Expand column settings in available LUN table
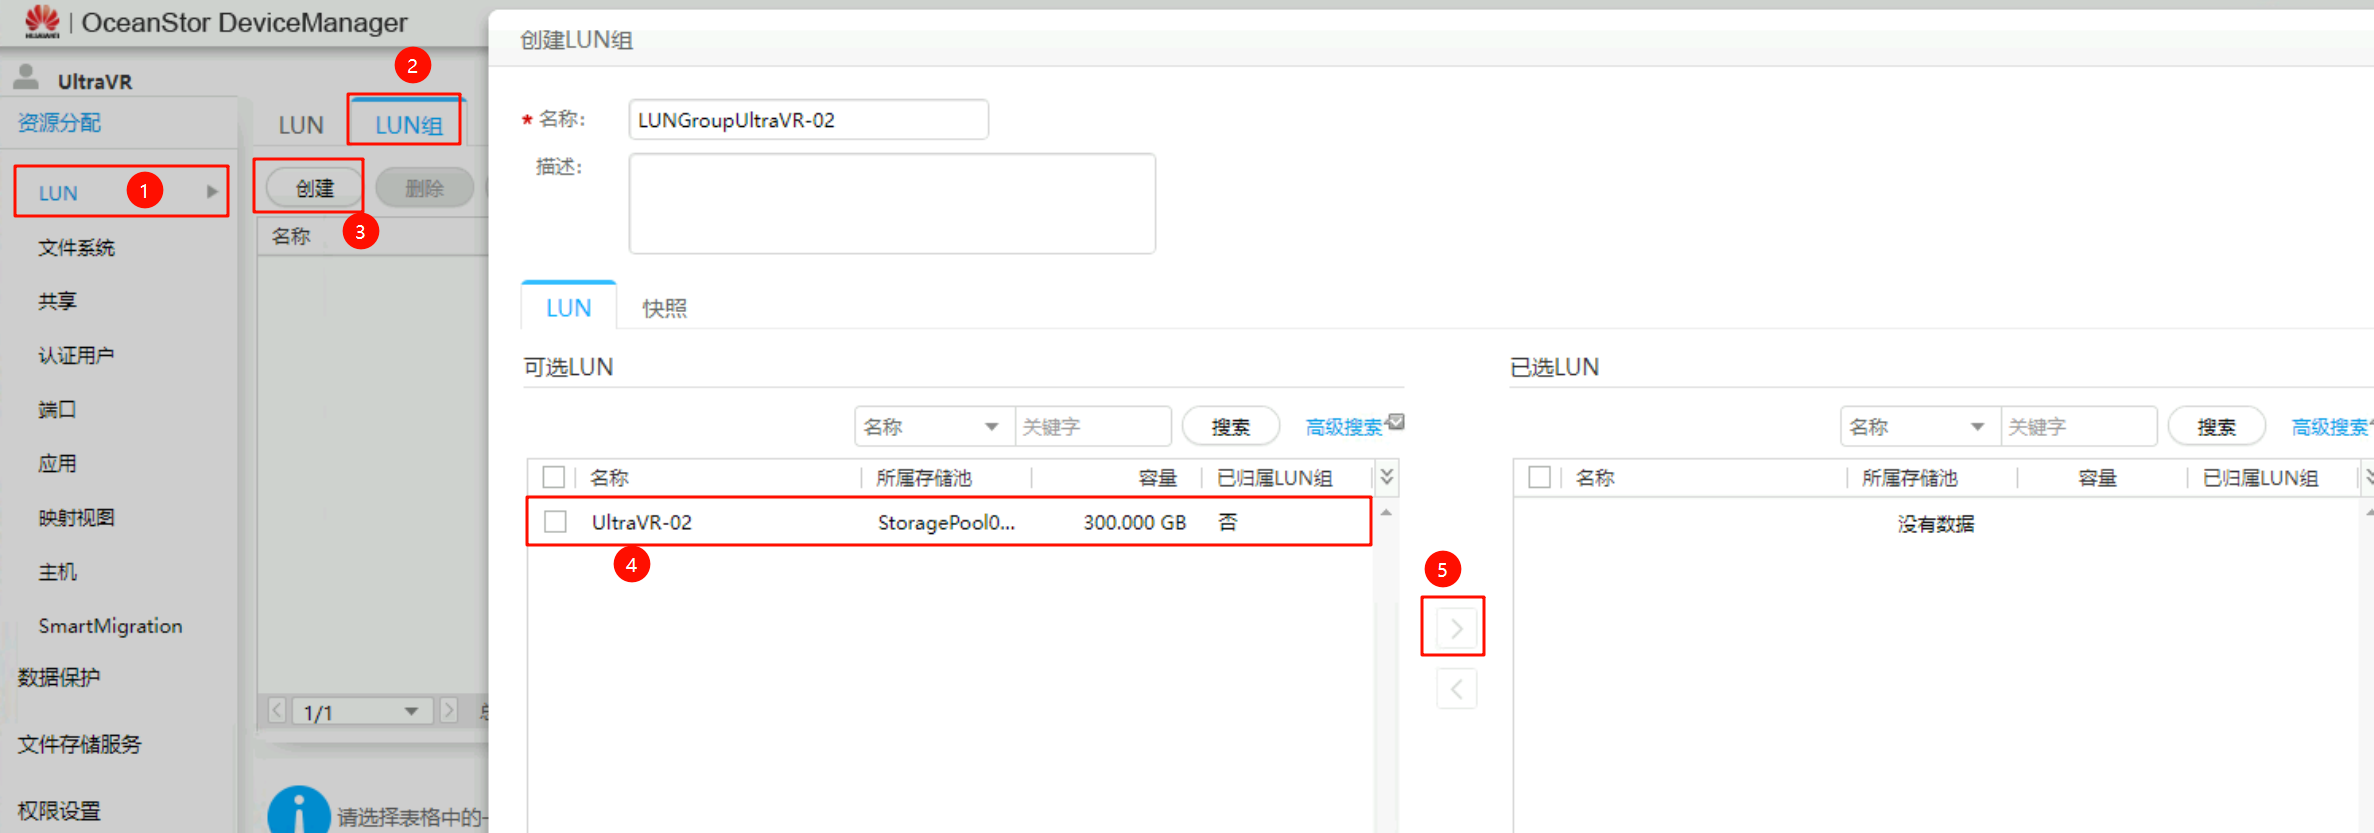The width and height of the screenshot is (2374, 833). tap(1387, 477)
